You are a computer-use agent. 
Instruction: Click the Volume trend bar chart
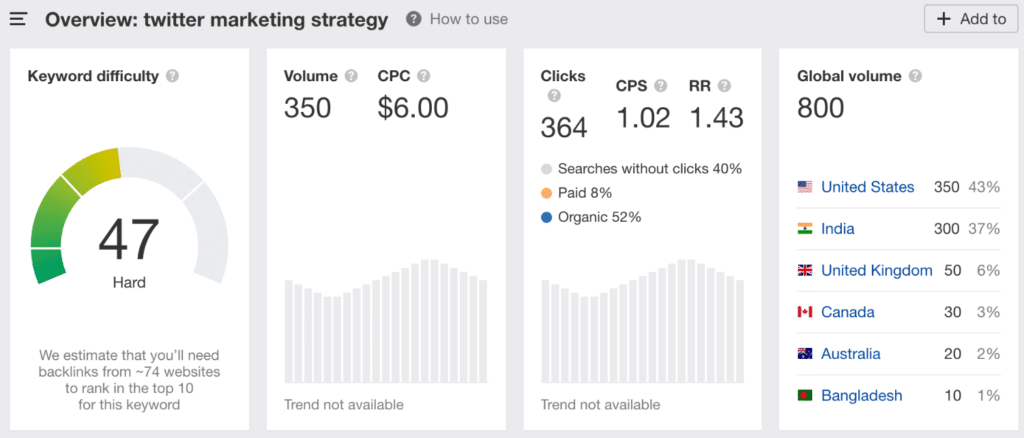[x=386, y=321]
